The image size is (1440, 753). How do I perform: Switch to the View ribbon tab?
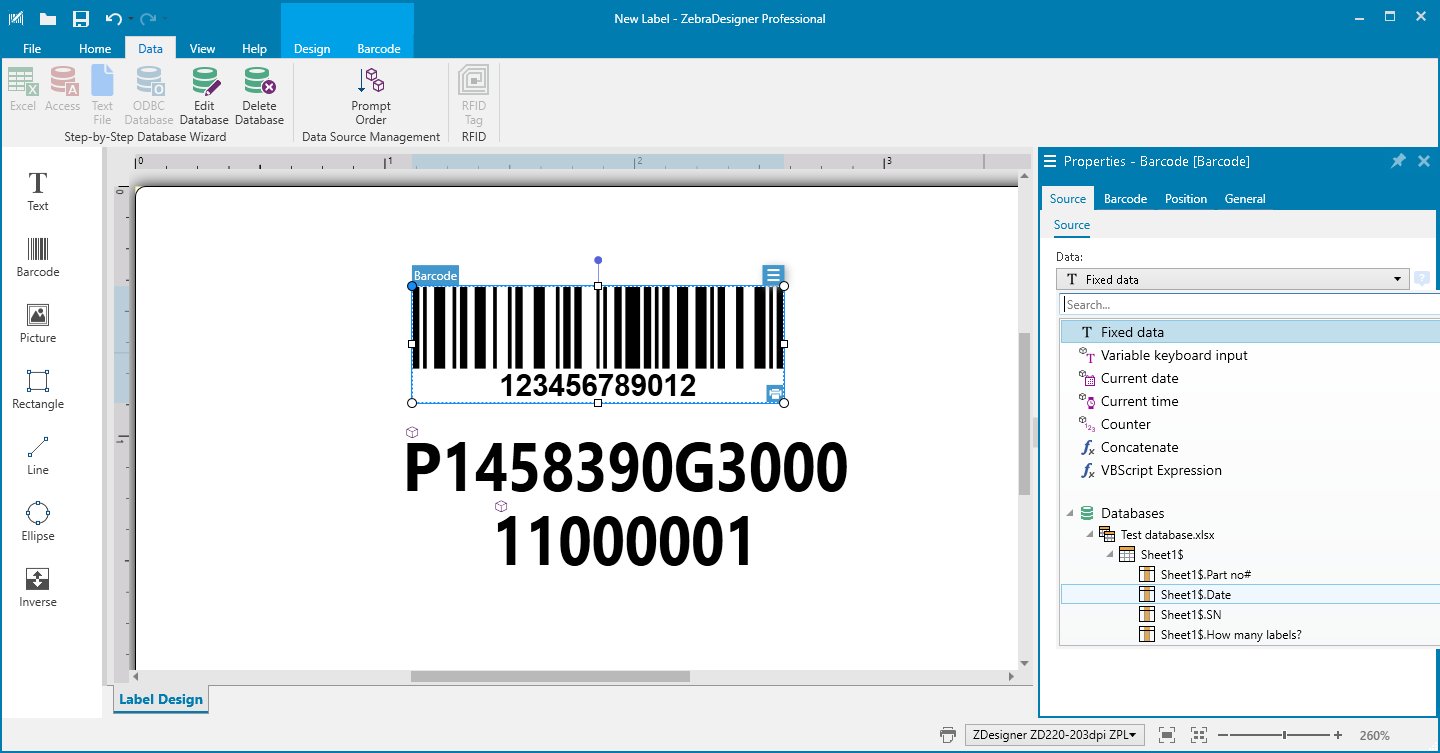click(x=203, y=48)
